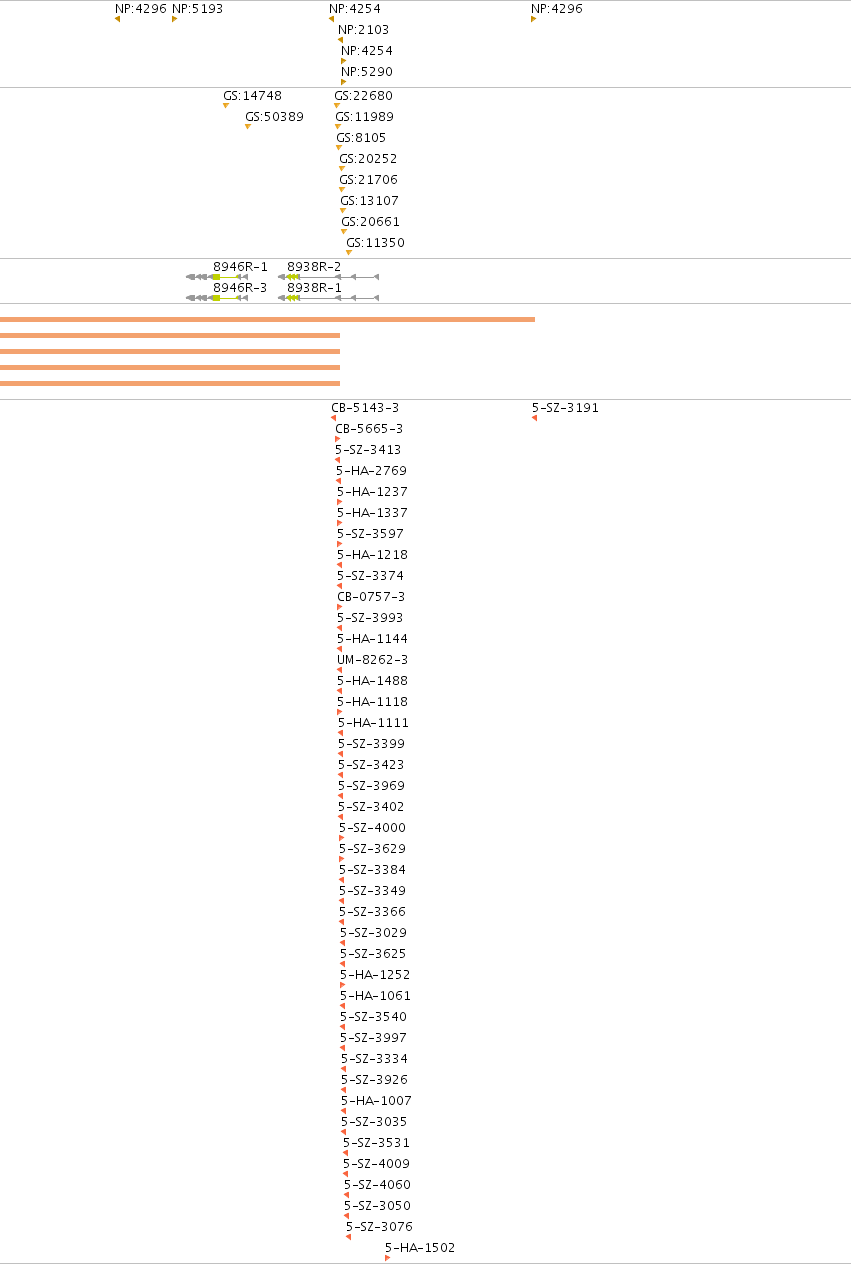Click the 5-SZ-3993 label
The height and width of the screenshot is (1264, 851).
[x=370, y=618]
